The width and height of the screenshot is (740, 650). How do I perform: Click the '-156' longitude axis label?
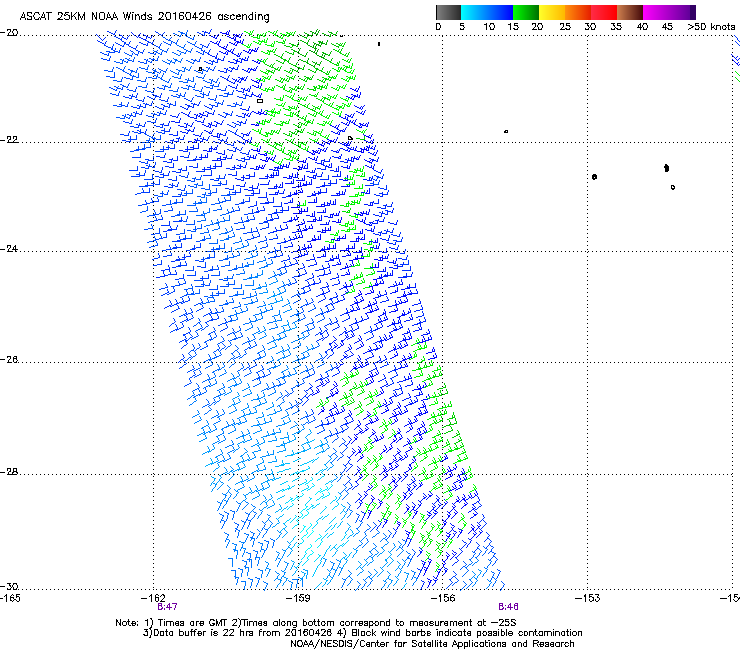point(443,598)
